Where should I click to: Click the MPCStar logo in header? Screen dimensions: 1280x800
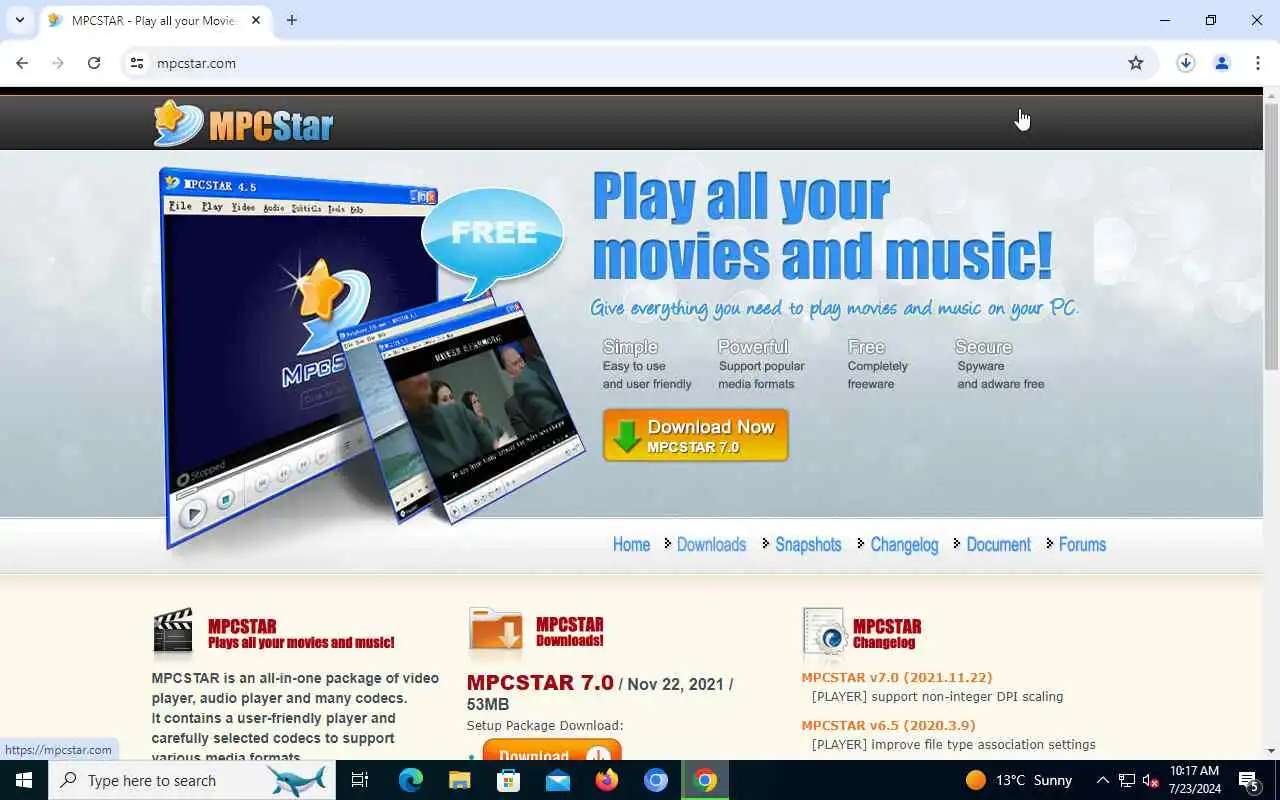243,123
